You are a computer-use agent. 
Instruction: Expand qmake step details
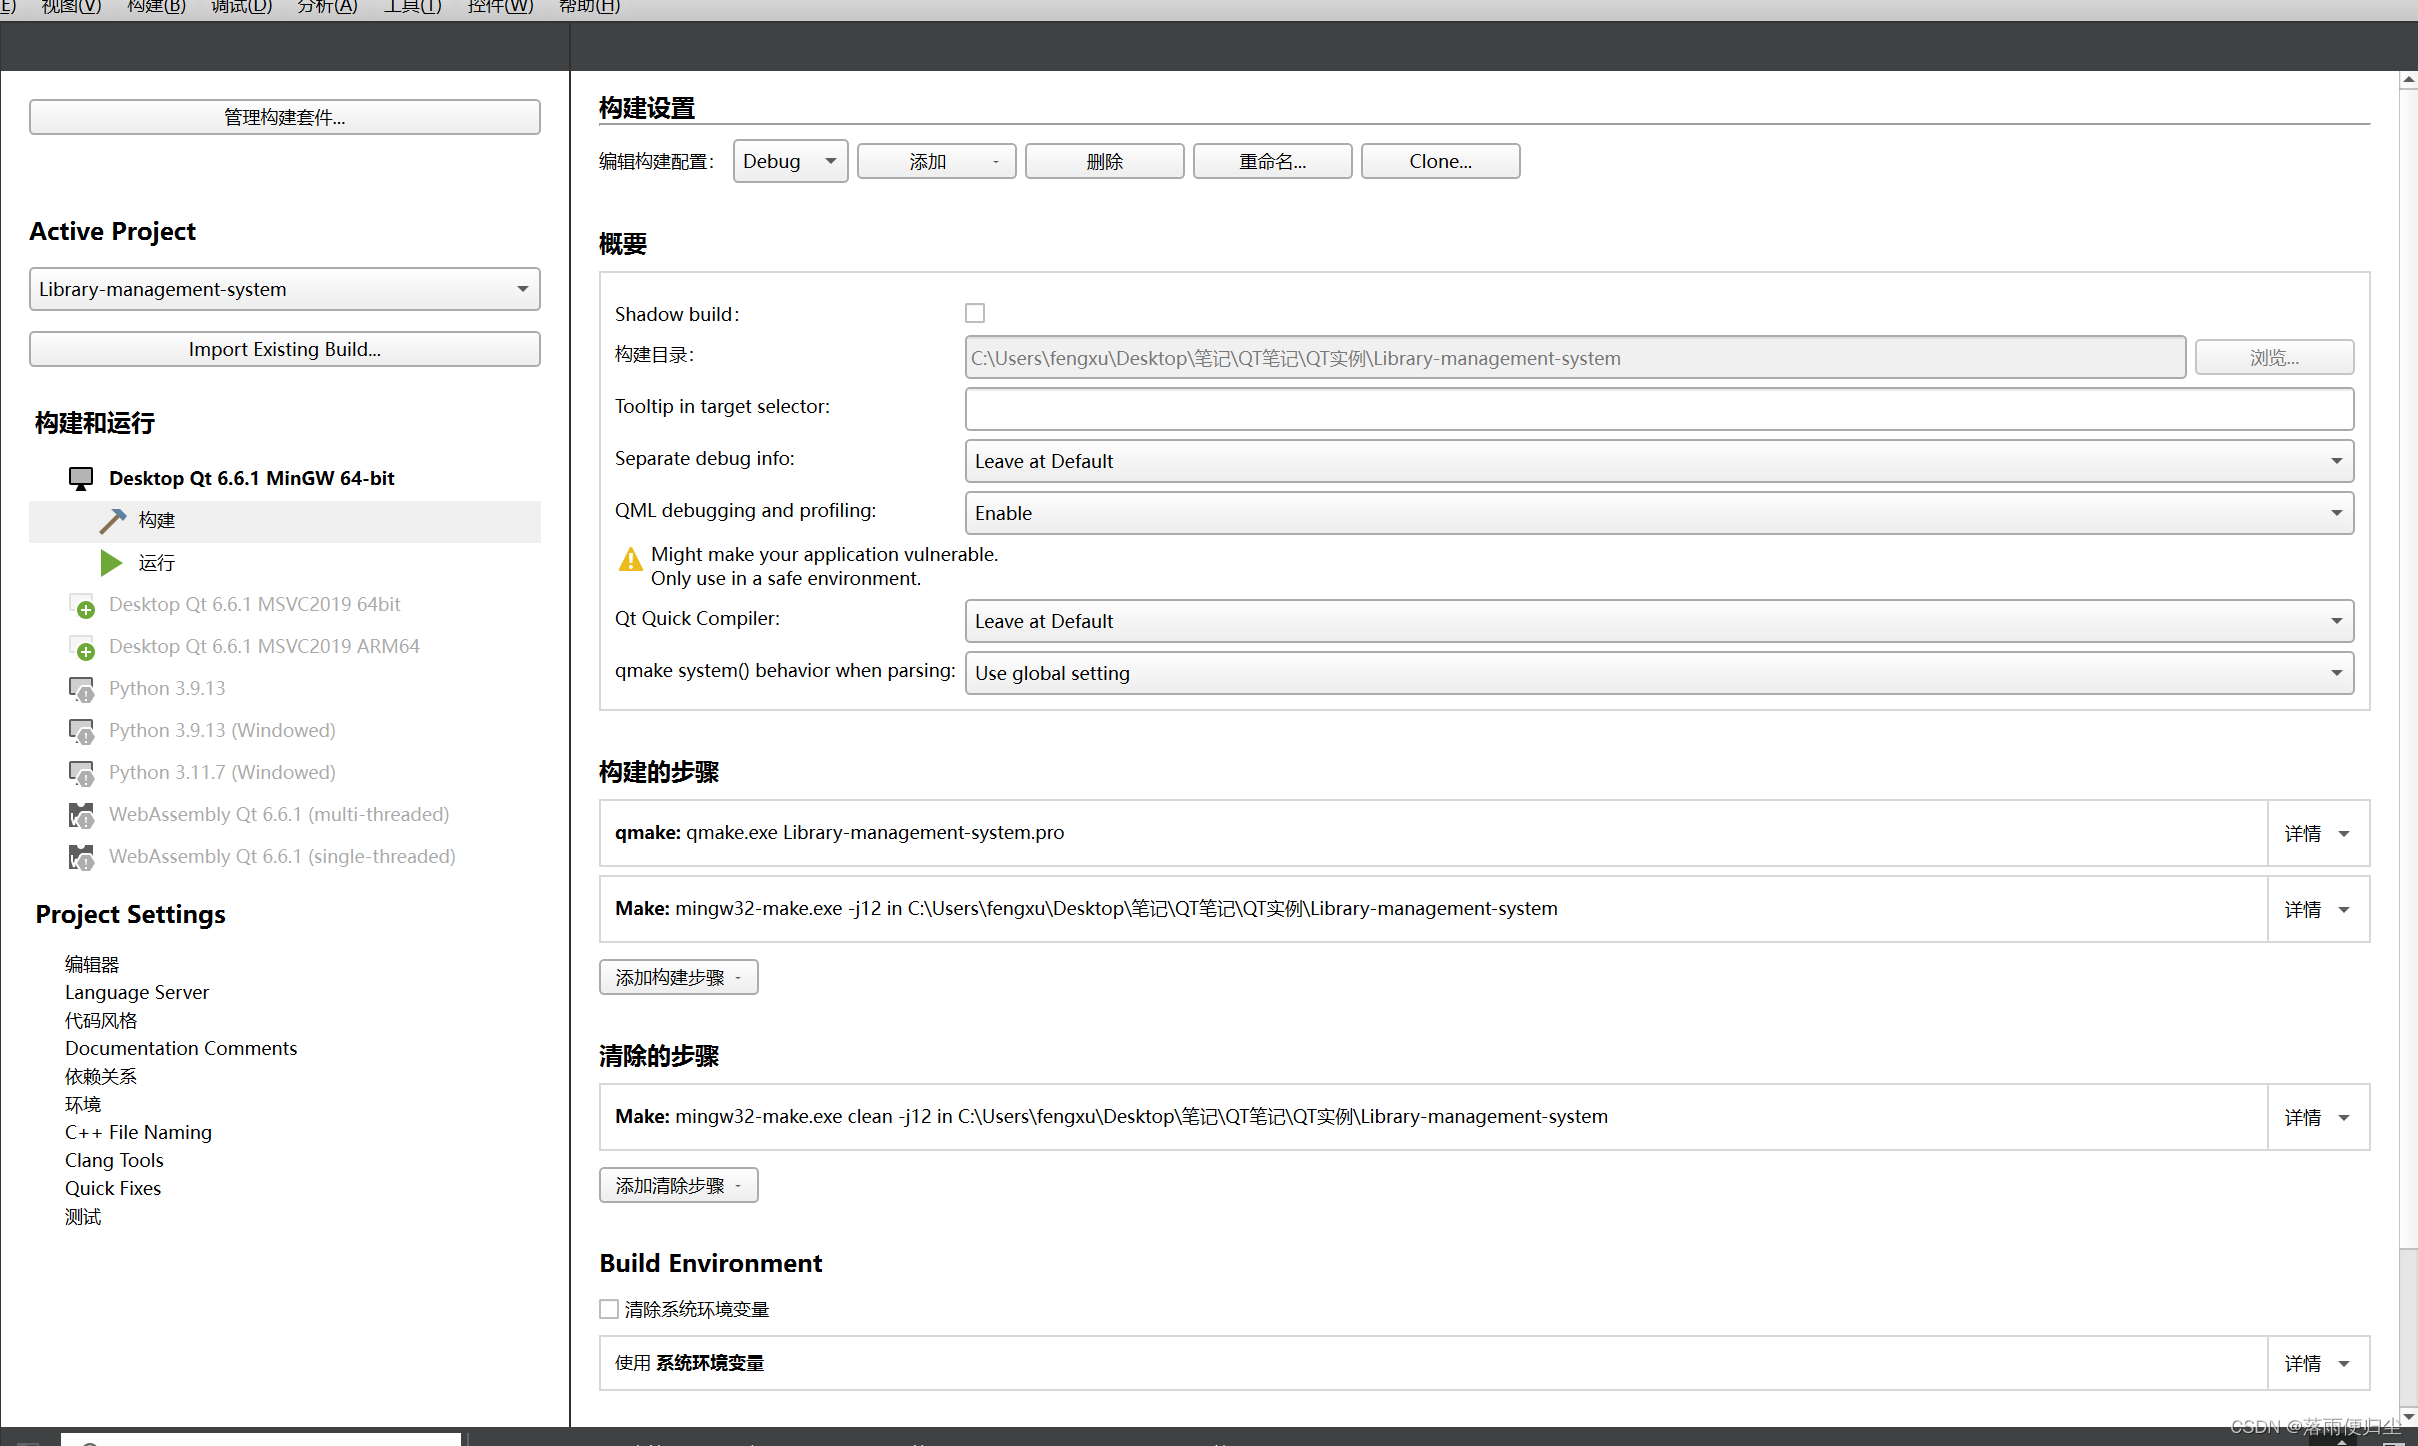2316,833
